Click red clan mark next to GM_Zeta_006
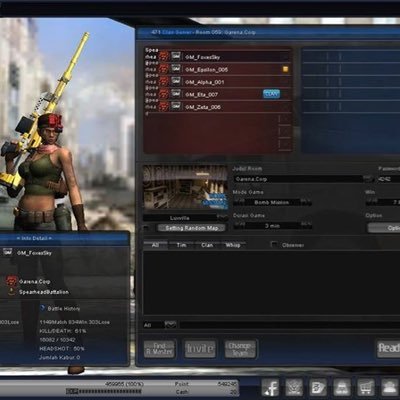The image size is (400, 400). tap(164, 106)
